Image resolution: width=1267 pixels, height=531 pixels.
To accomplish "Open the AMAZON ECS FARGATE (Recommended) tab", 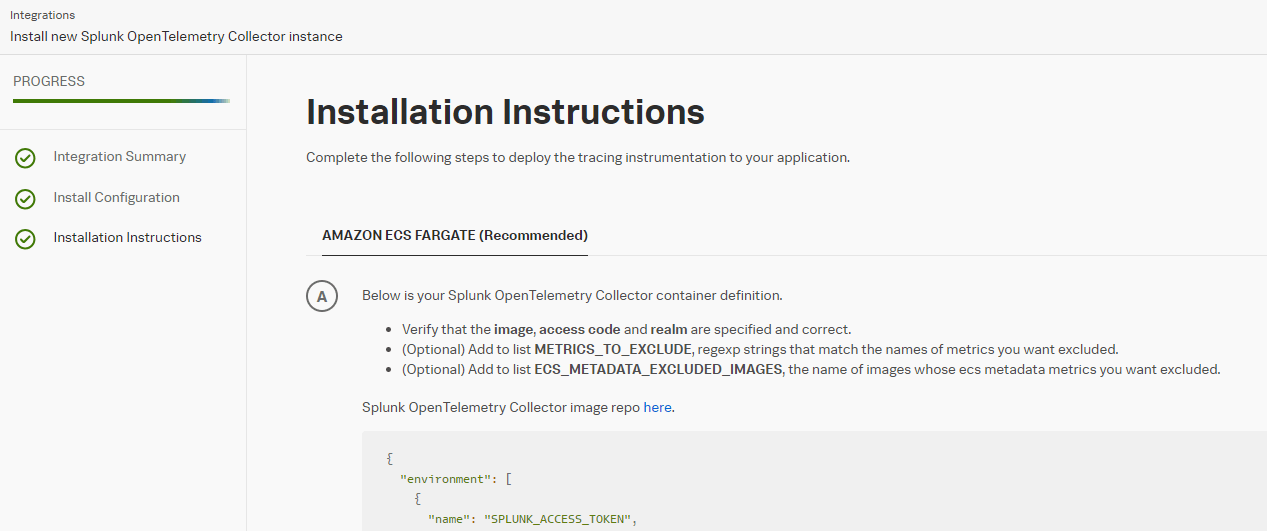I will (x=455, y=236).
